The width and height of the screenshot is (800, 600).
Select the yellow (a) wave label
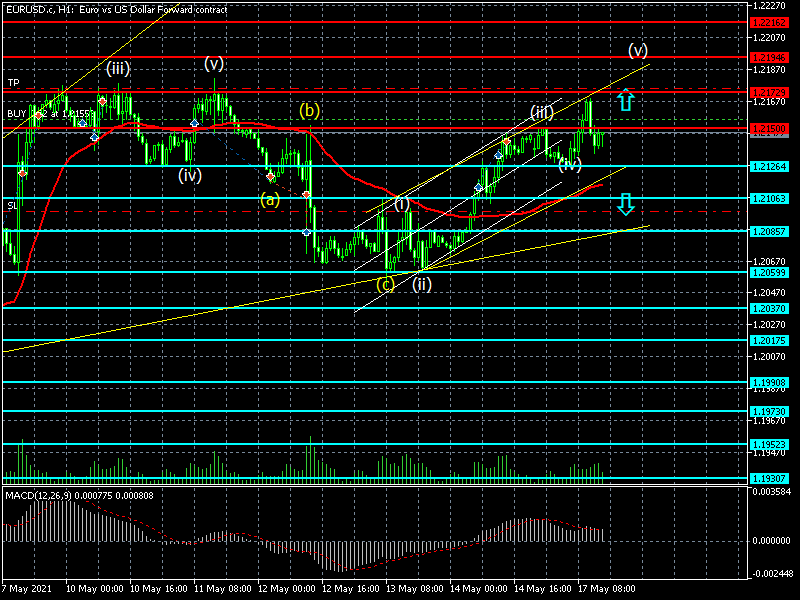(270, 199)
